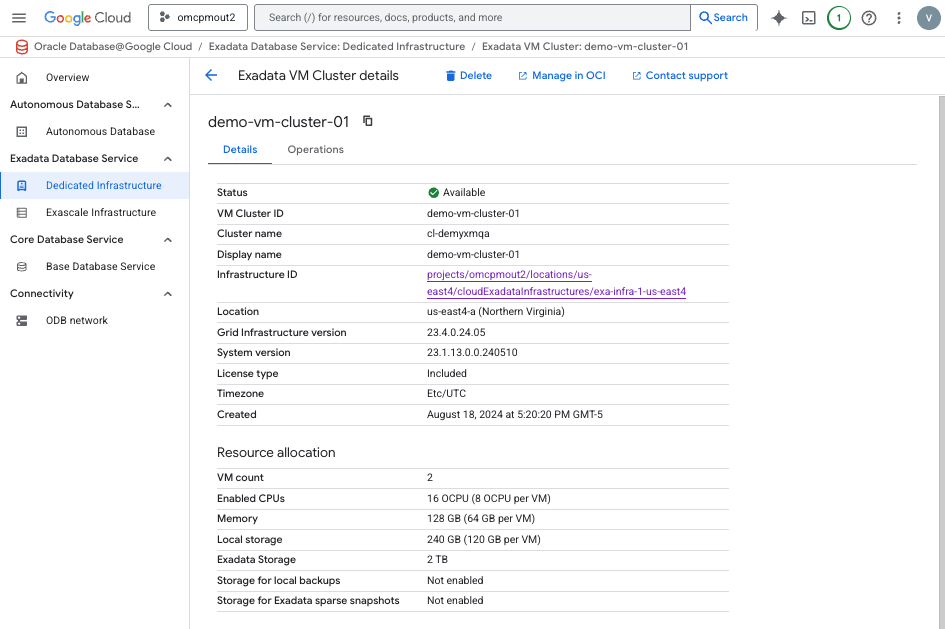
Task: Click the Delete cluster action
Action: coord(468,75)
